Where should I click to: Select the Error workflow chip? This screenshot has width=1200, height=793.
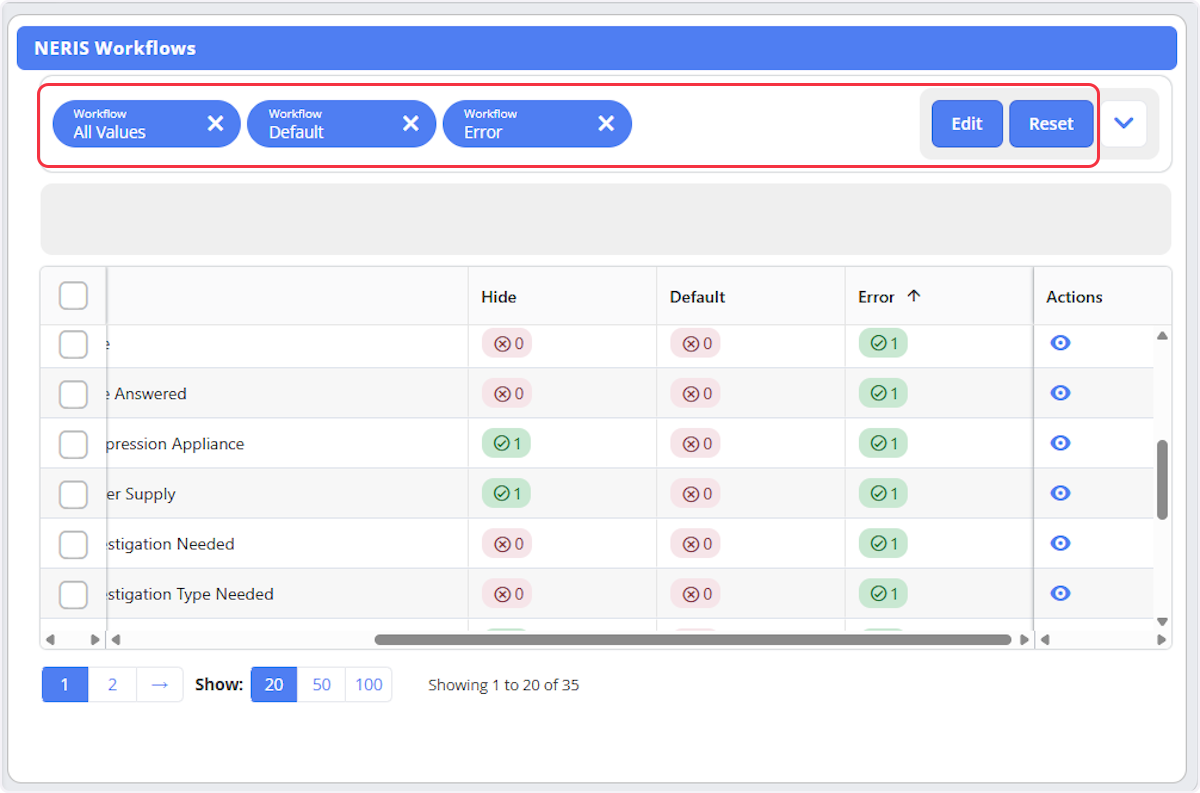[537, 124]
